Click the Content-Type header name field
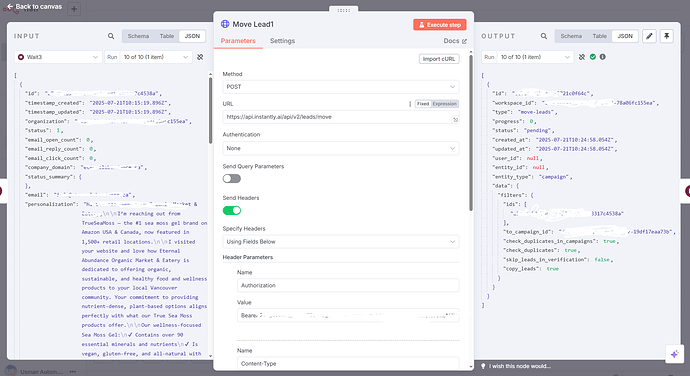690x376 pixels. [348, 364]
